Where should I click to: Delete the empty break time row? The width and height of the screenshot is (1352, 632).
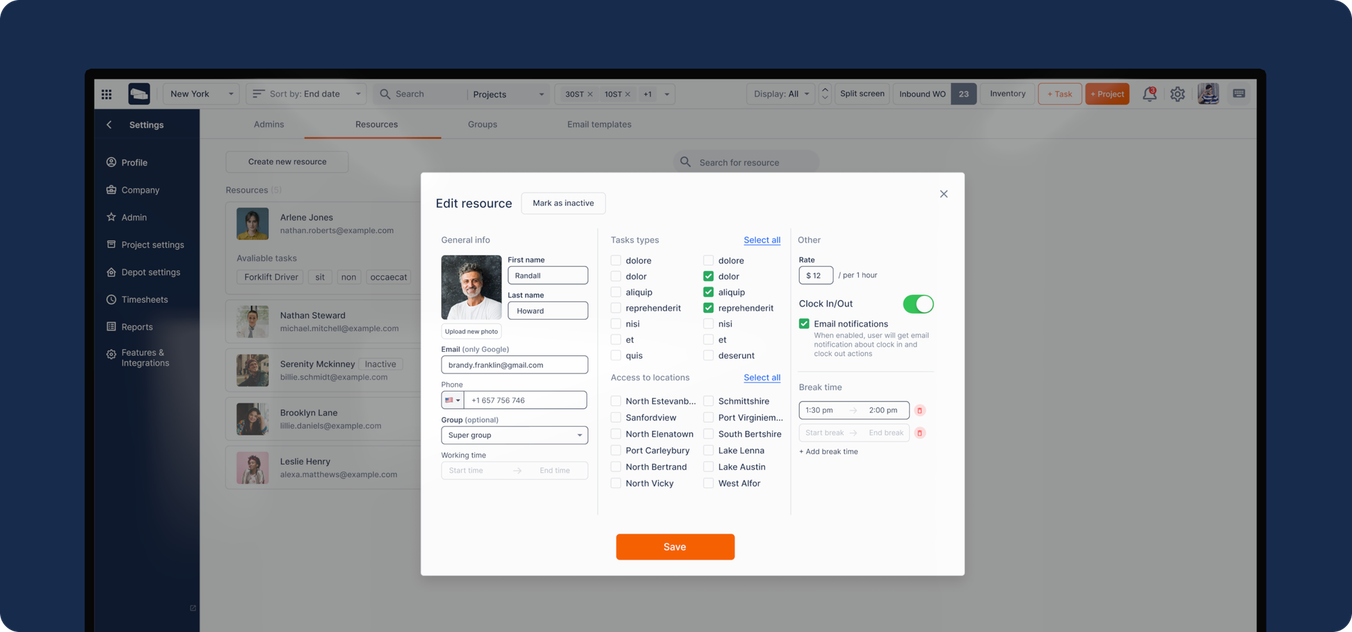click(920, 433)
